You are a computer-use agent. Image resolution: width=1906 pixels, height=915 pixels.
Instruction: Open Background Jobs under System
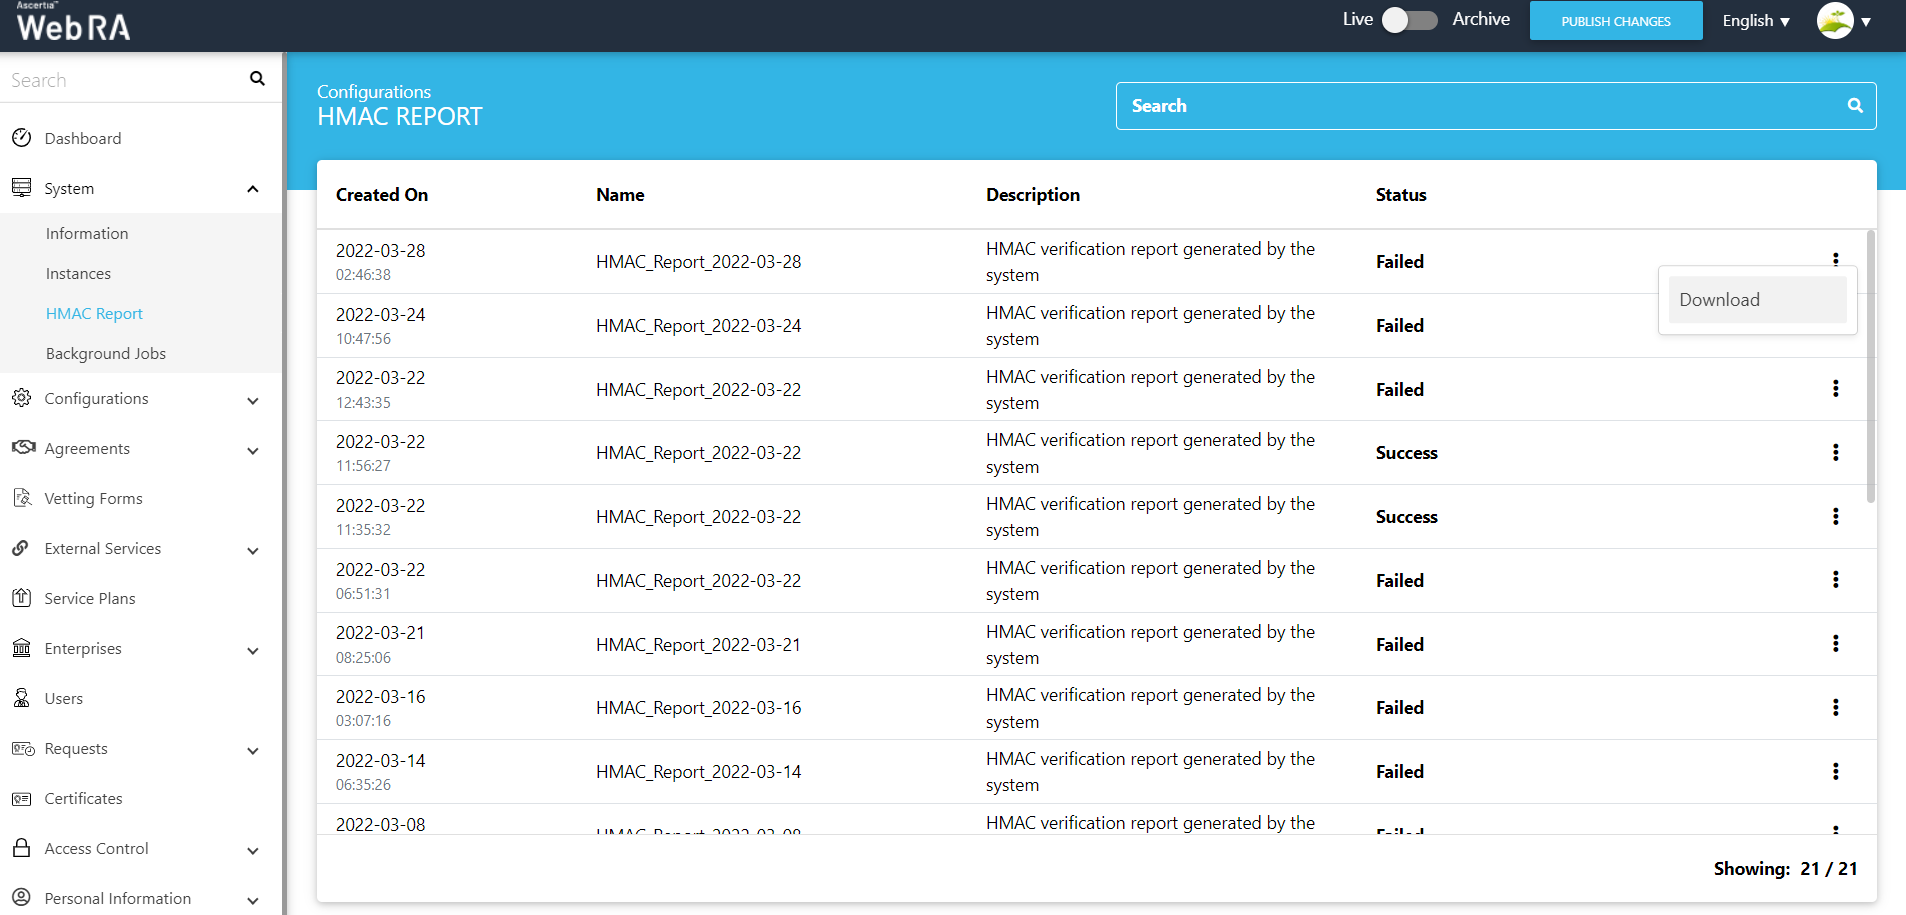coord(106,354)
